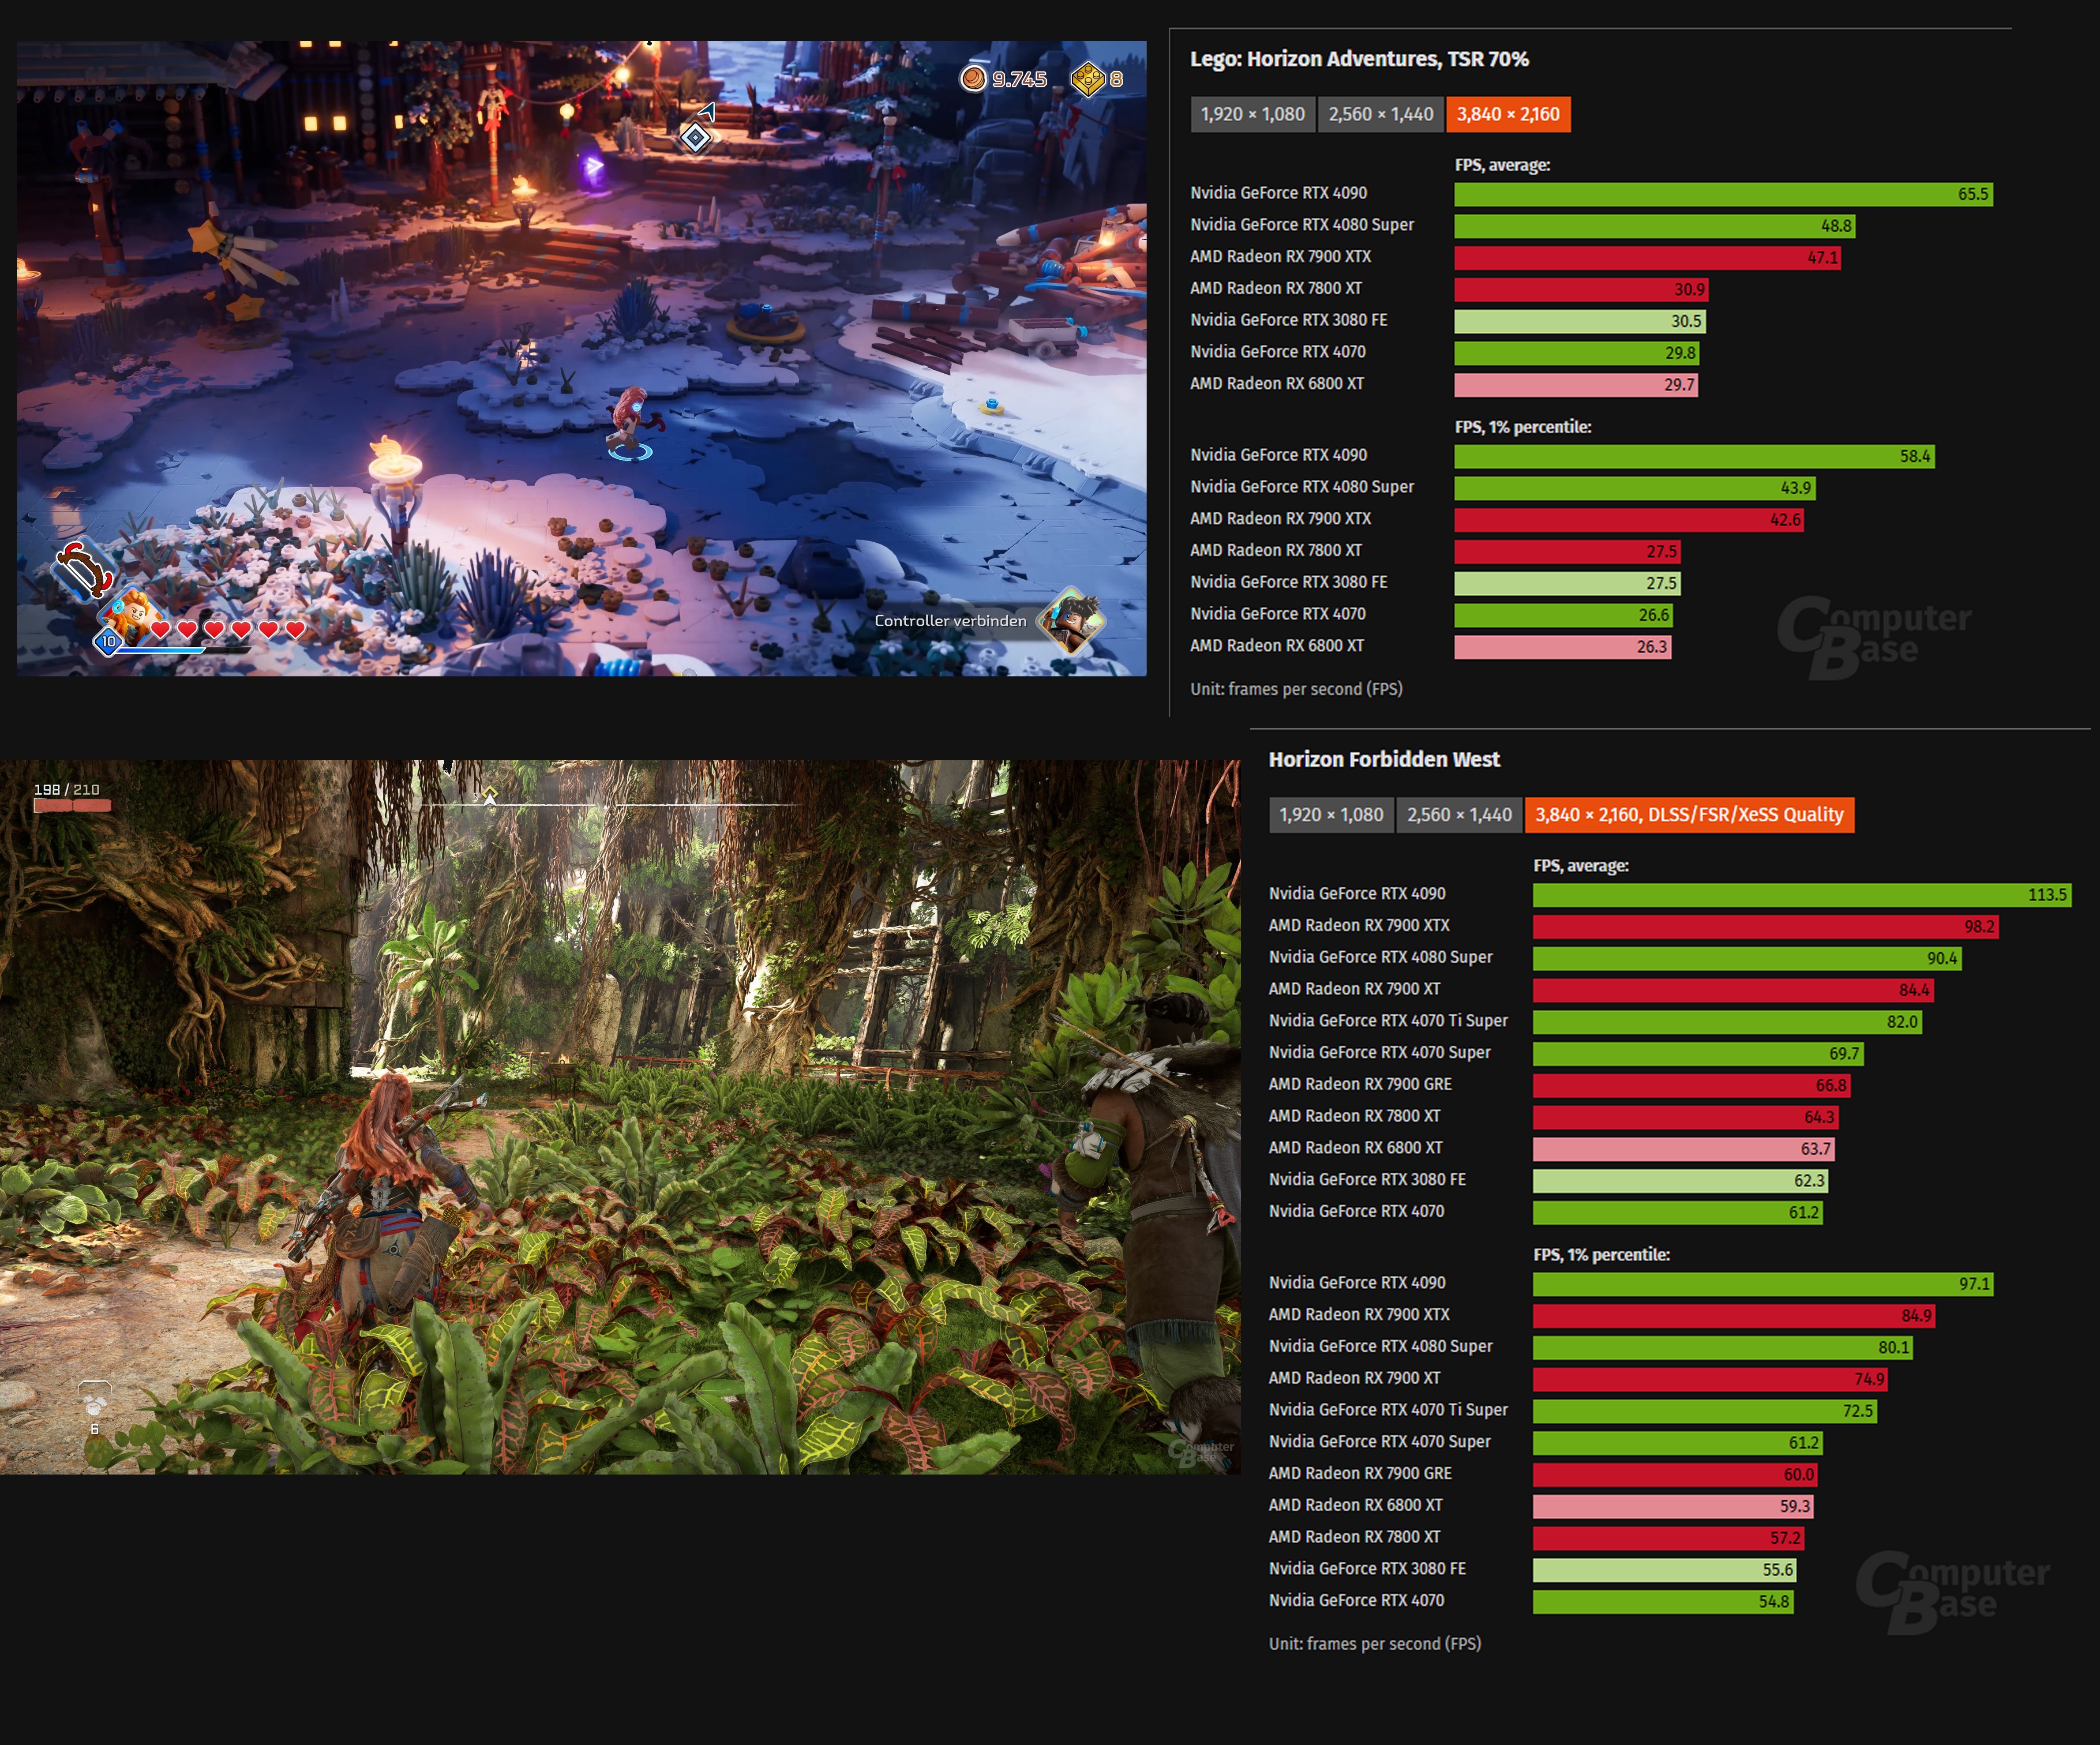Click the Lego percentile bar showing 26.3
2100x1745 pixels.
pos(1562,647)
